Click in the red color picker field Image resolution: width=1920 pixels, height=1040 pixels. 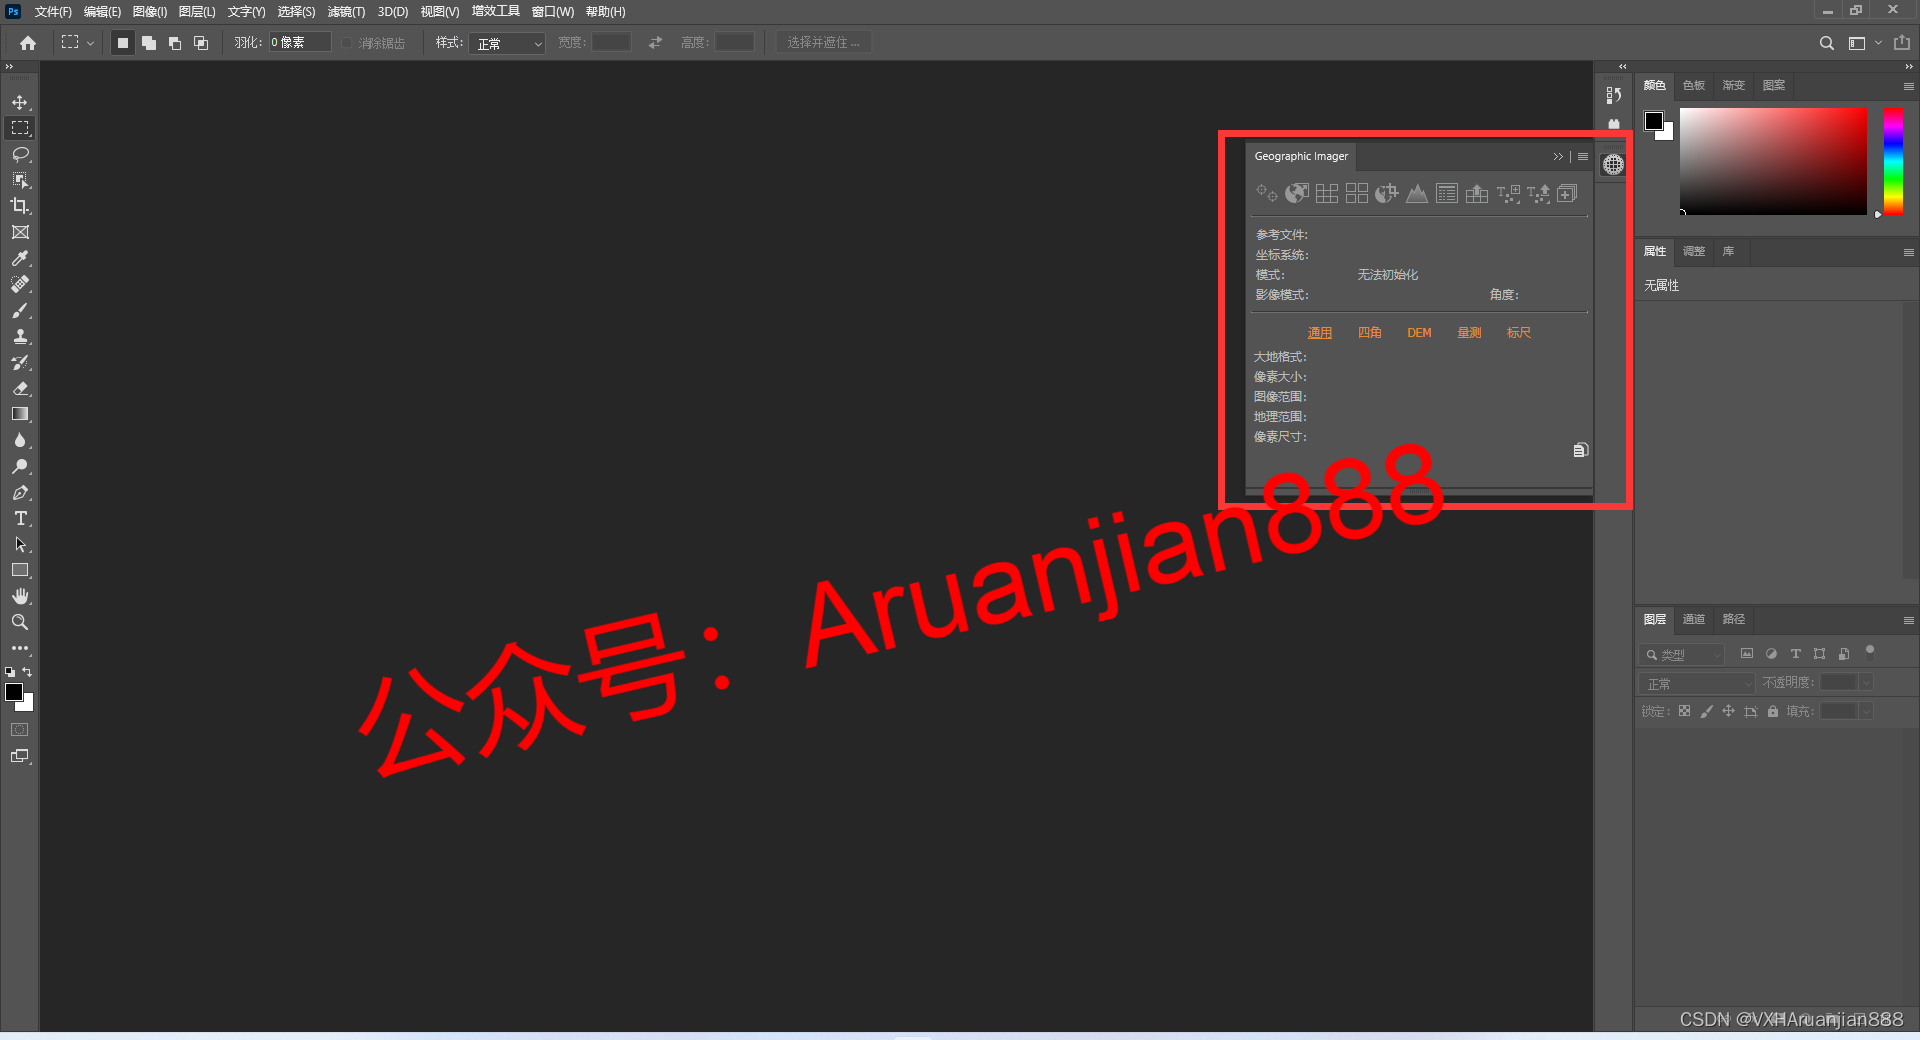pos(1773,161)
